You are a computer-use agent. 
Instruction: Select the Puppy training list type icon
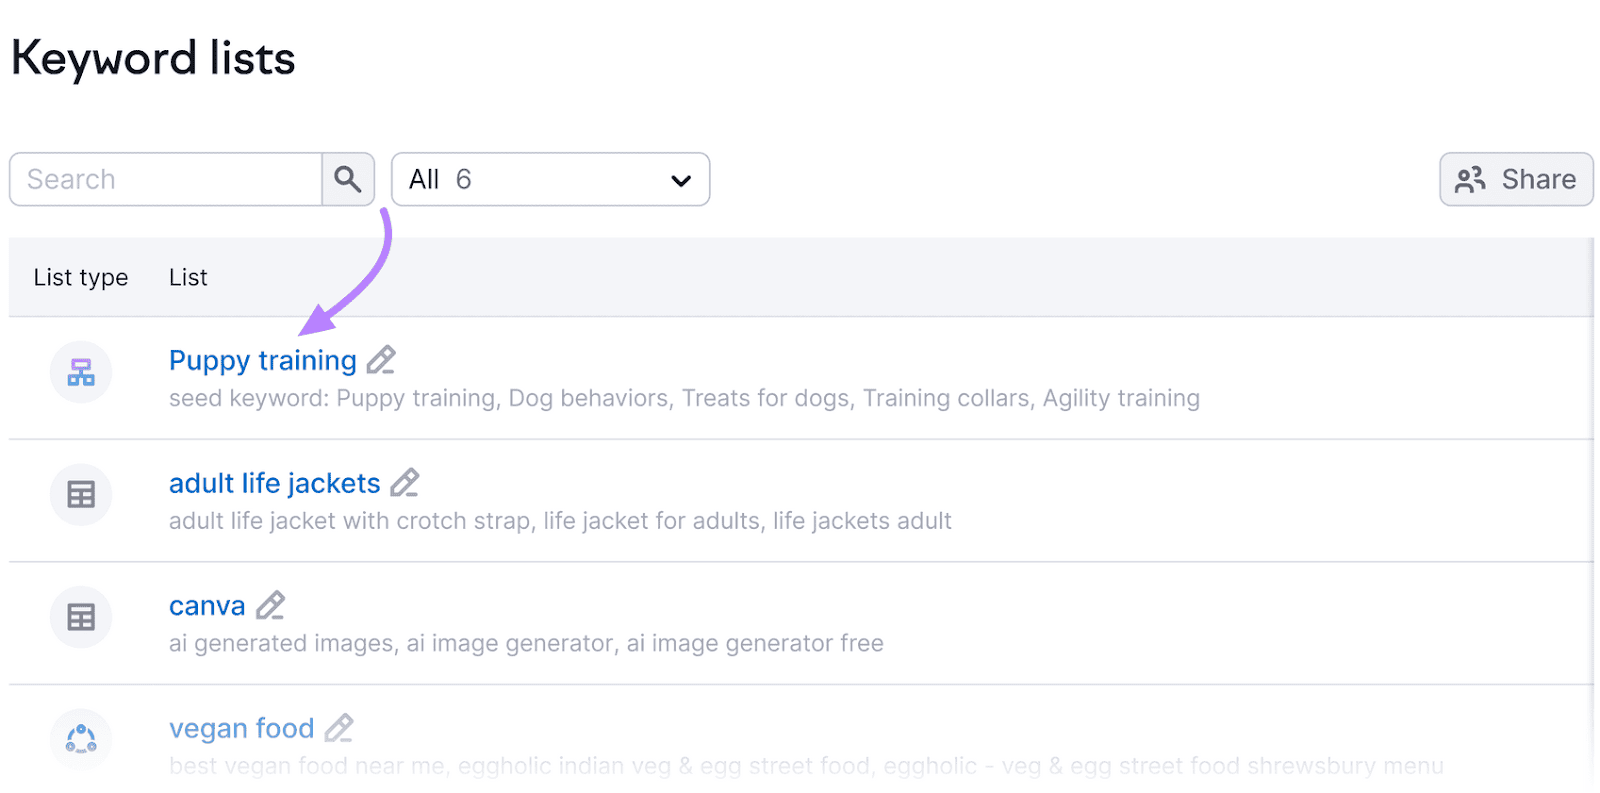point(80,371)
